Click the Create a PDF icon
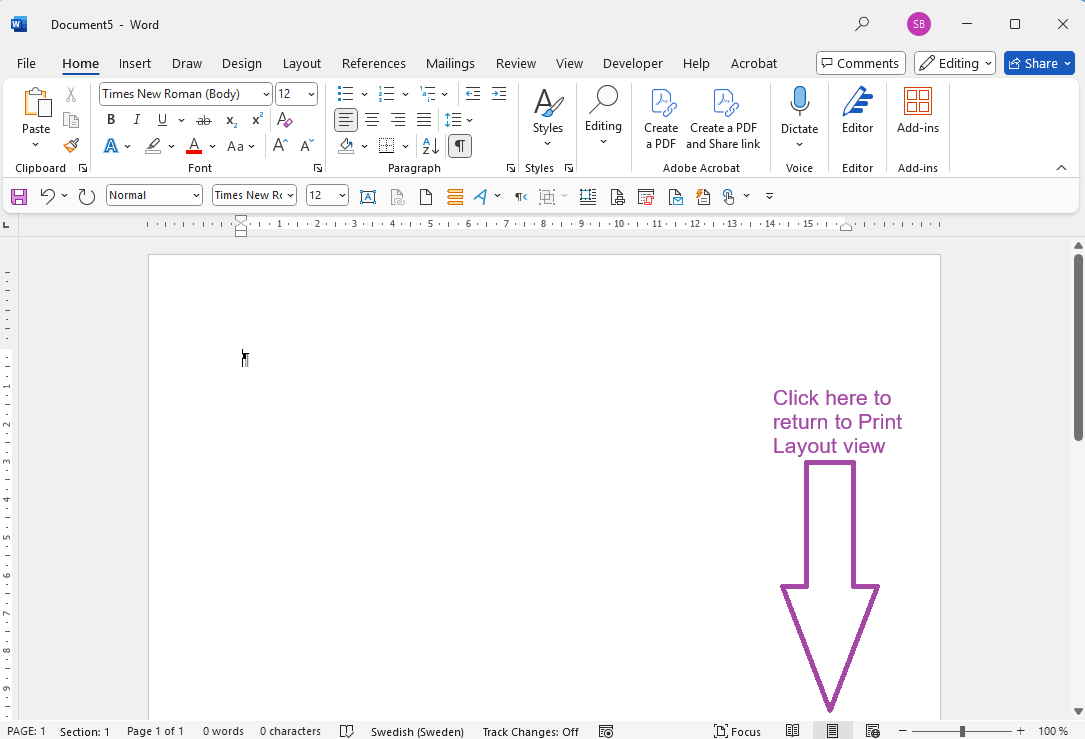The image size is (1085, 739). [x=662, y=118]
